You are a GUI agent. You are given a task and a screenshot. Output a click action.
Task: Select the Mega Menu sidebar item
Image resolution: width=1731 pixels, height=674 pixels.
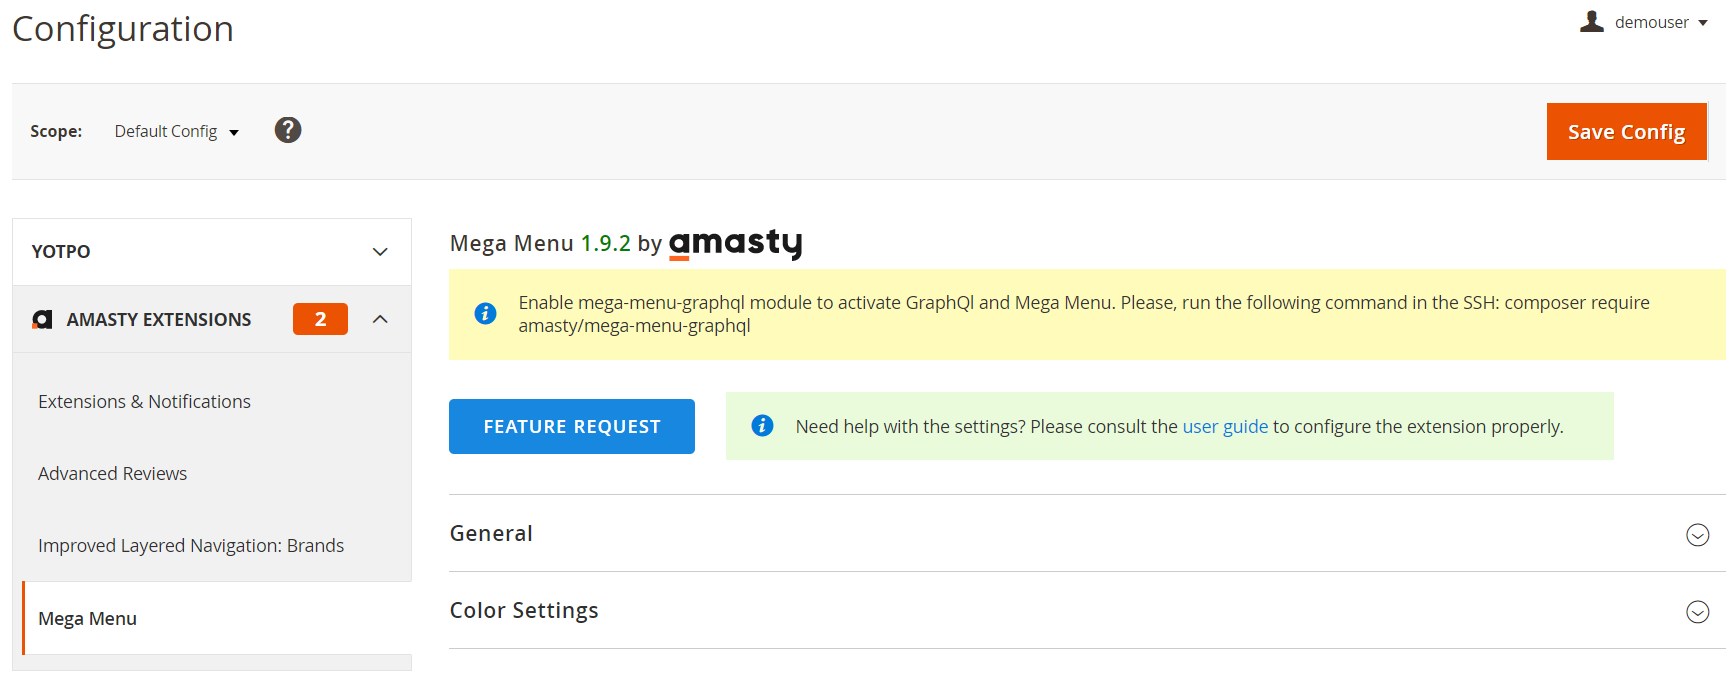pyautogui.click(x=88, y=618)
